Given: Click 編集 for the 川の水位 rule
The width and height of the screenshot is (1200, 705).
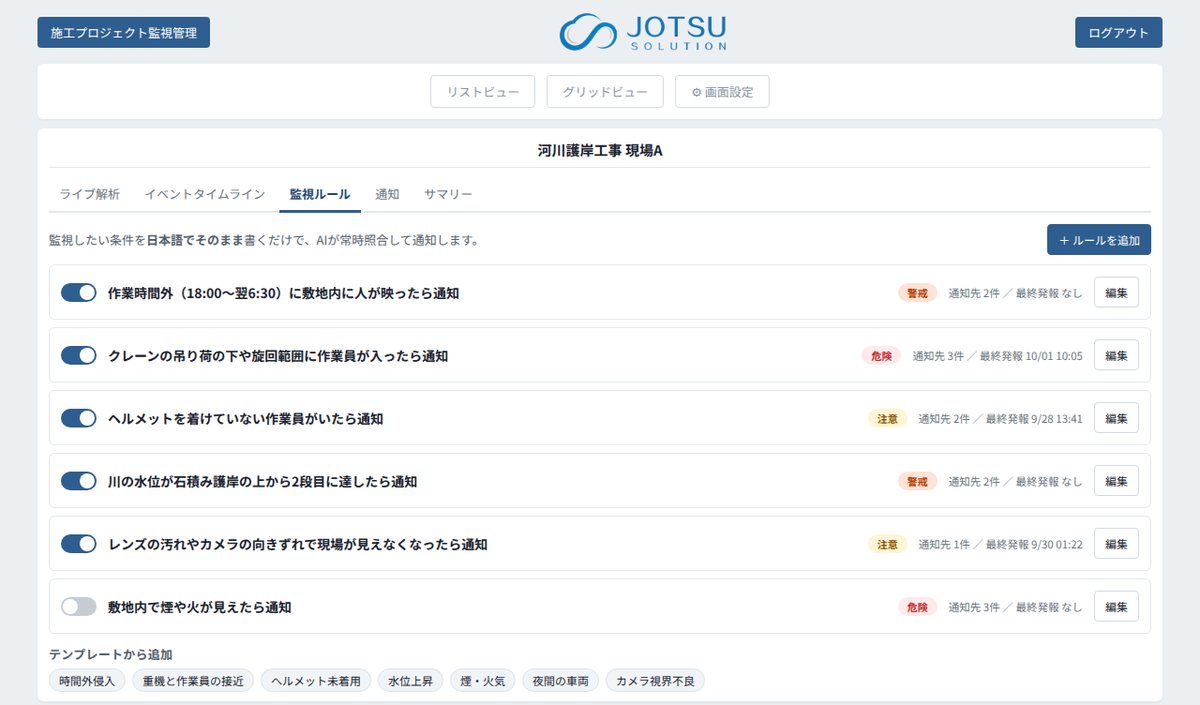Looking at the screenshot, I should (x=1116, y=481).
